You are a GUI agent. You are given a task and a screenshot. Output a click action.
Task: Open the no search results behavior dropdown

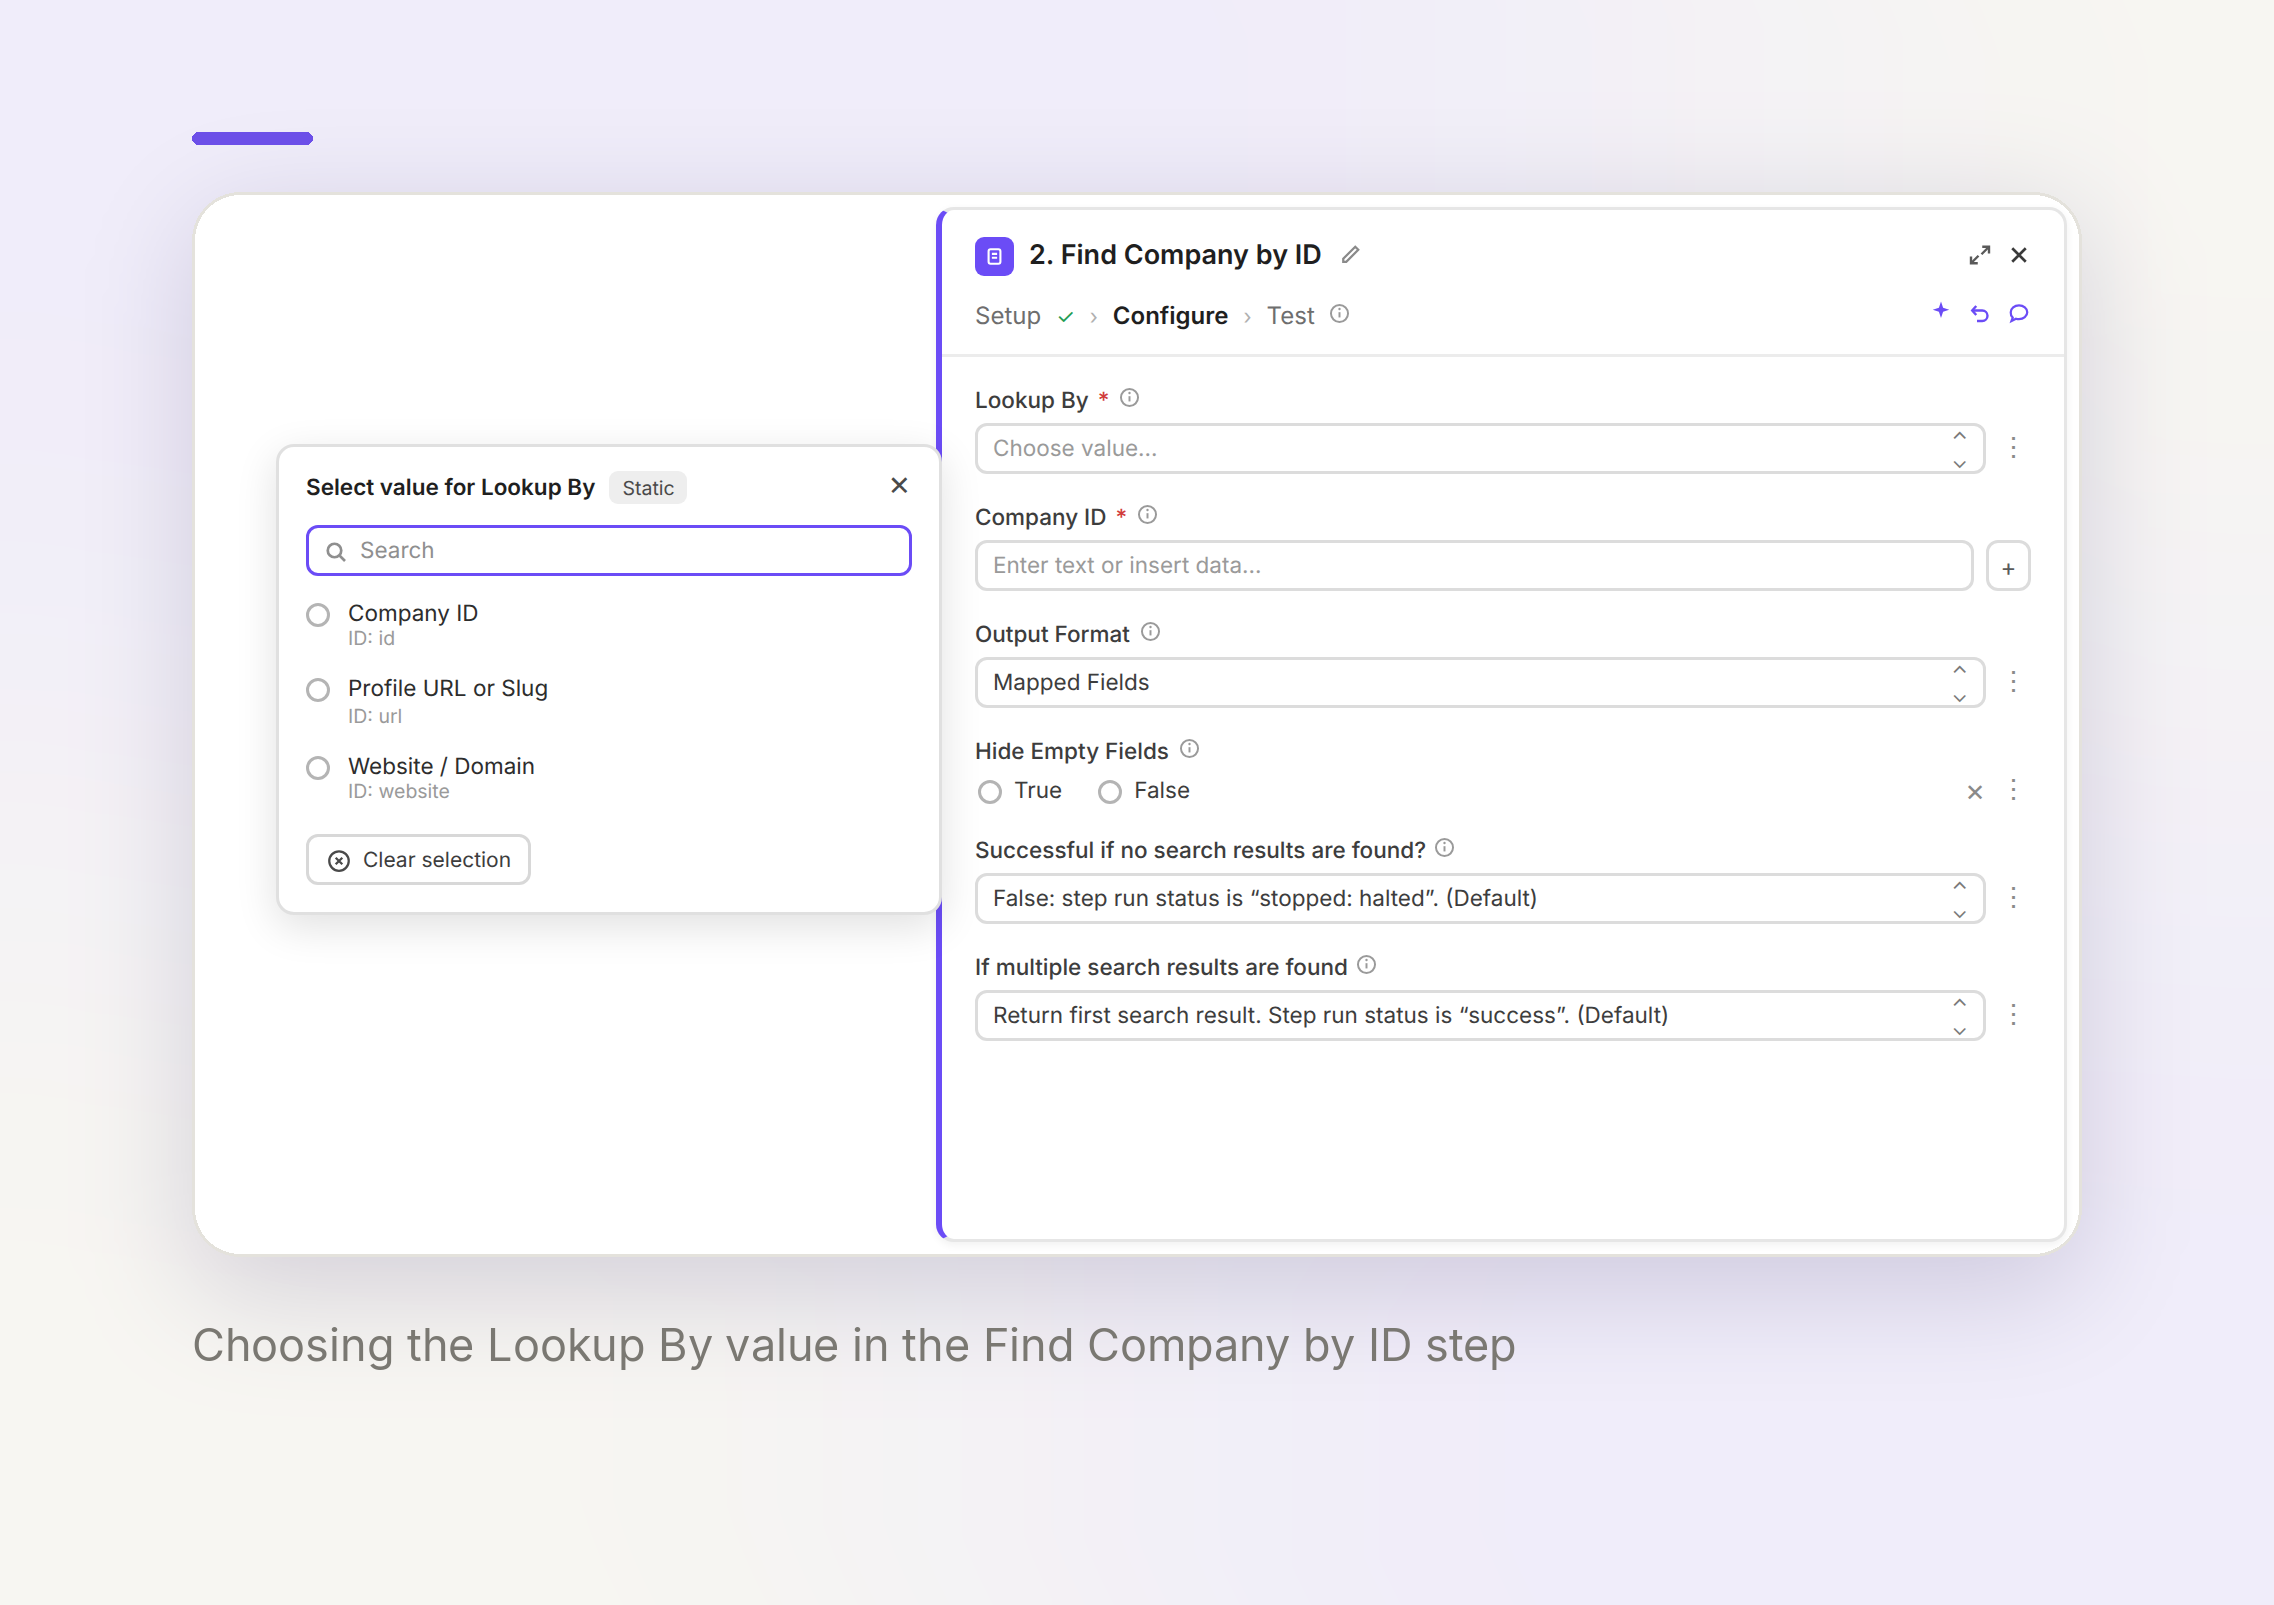(x=1480, y=899)
